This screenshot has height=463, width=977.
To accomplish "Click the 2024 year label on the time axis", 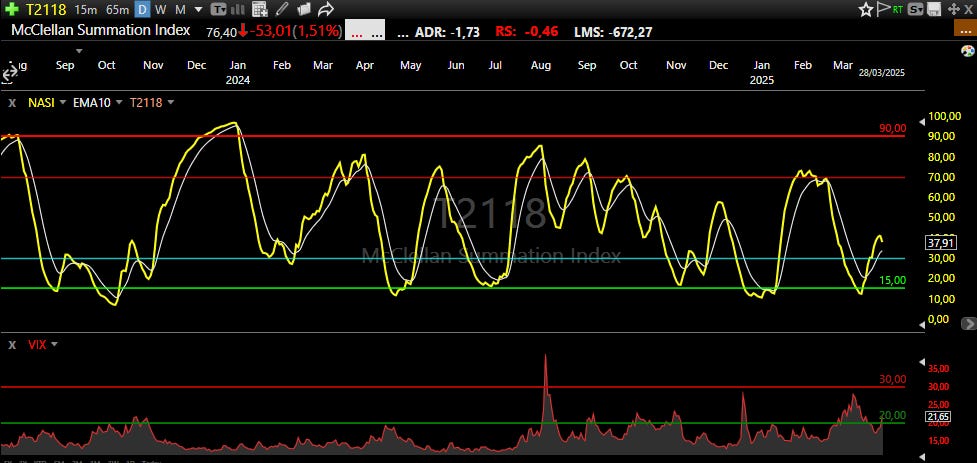I will (x=237, y=80).
